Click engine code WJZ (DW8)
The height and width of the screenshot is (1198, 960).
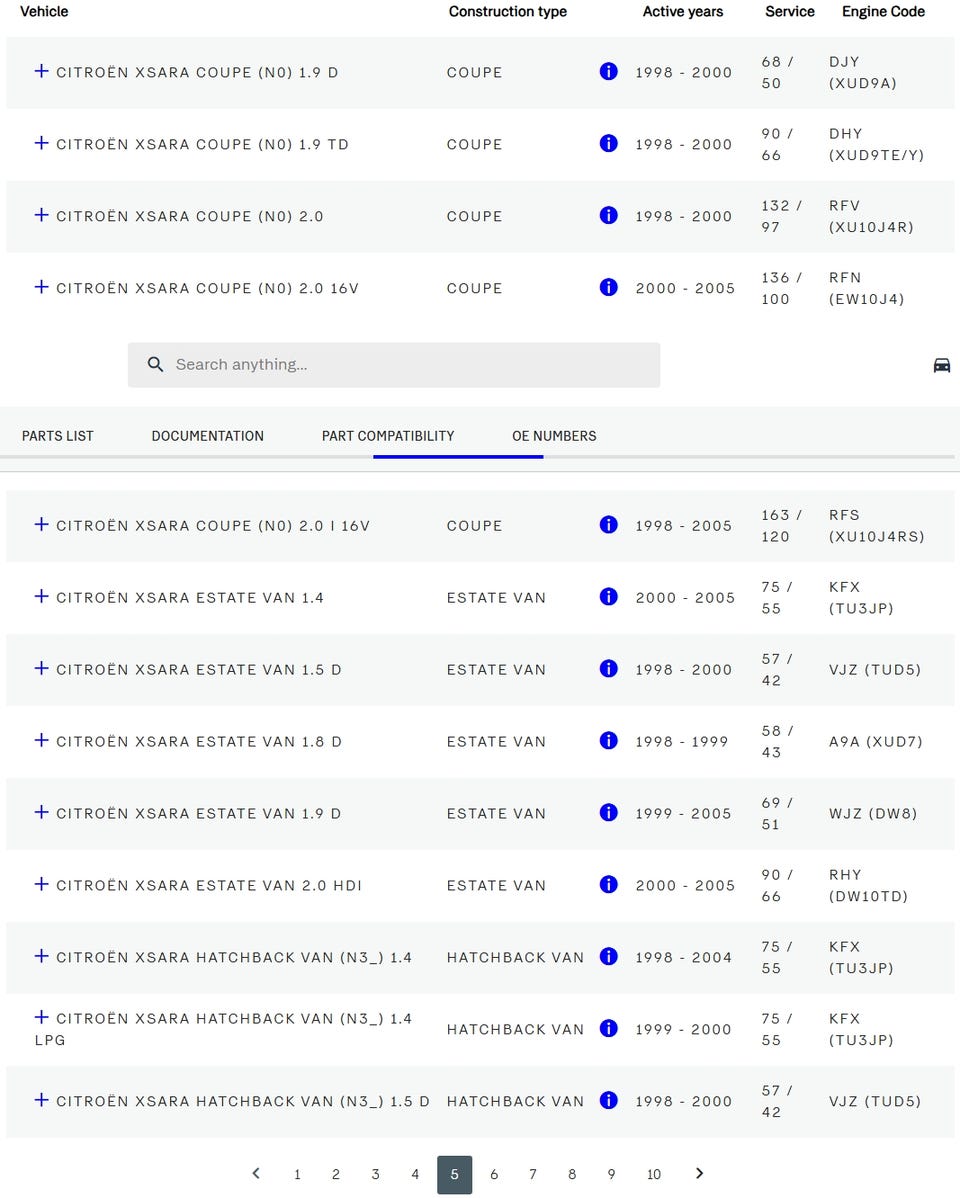pyautogui.click(x=873, y=813)
